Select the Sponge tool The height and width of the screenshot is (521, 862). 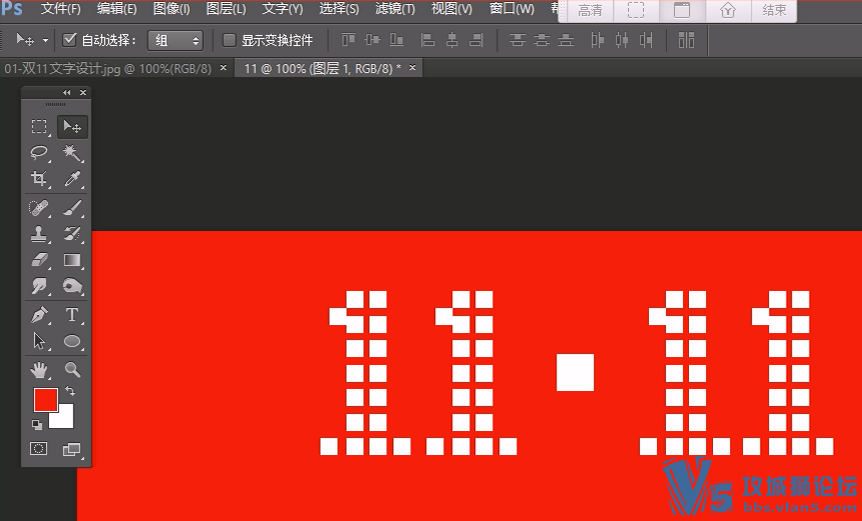pyautogui.click(x=72, y=286)
